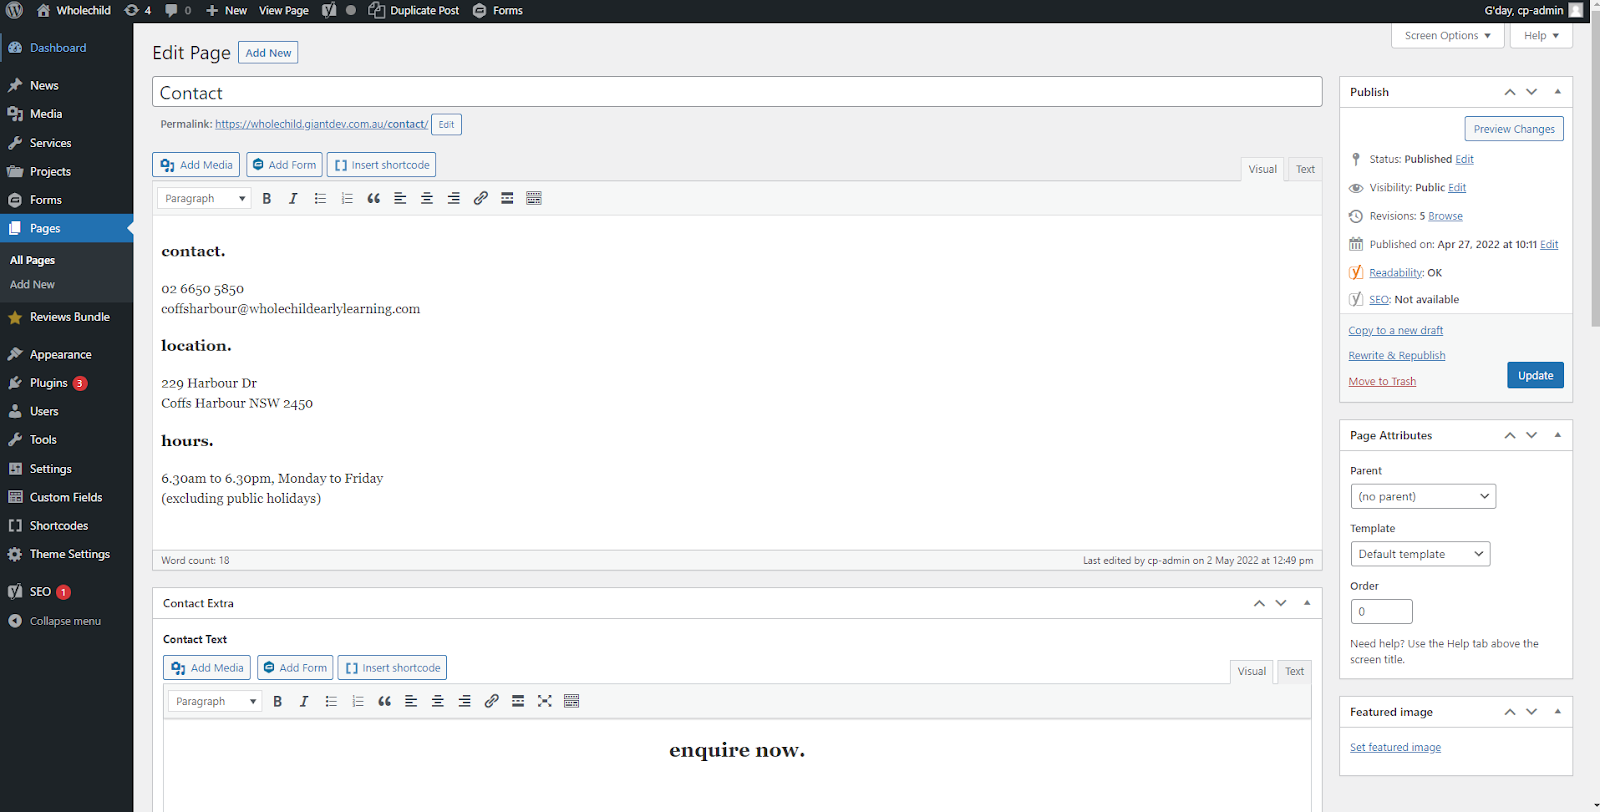Screen dimensions: 1600x812
Task: Toggle the toolbar kitchen sink icon in main editor
Action: click(x=534, y=199)
